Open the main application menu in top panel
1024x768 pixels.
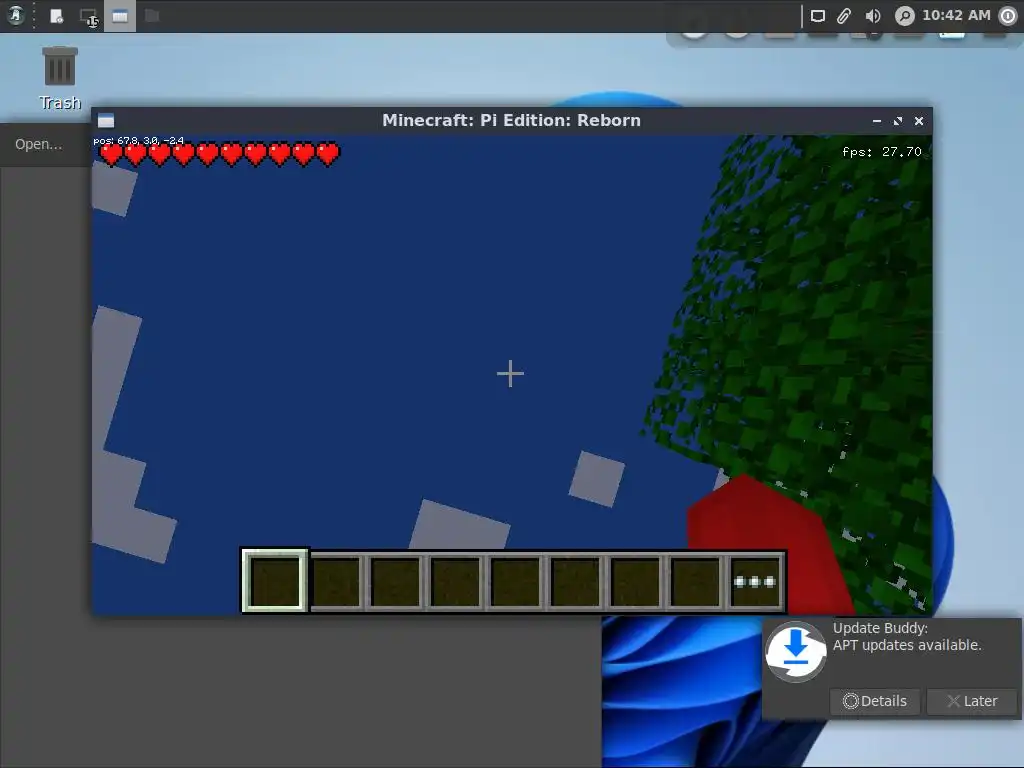pos(15,15)
